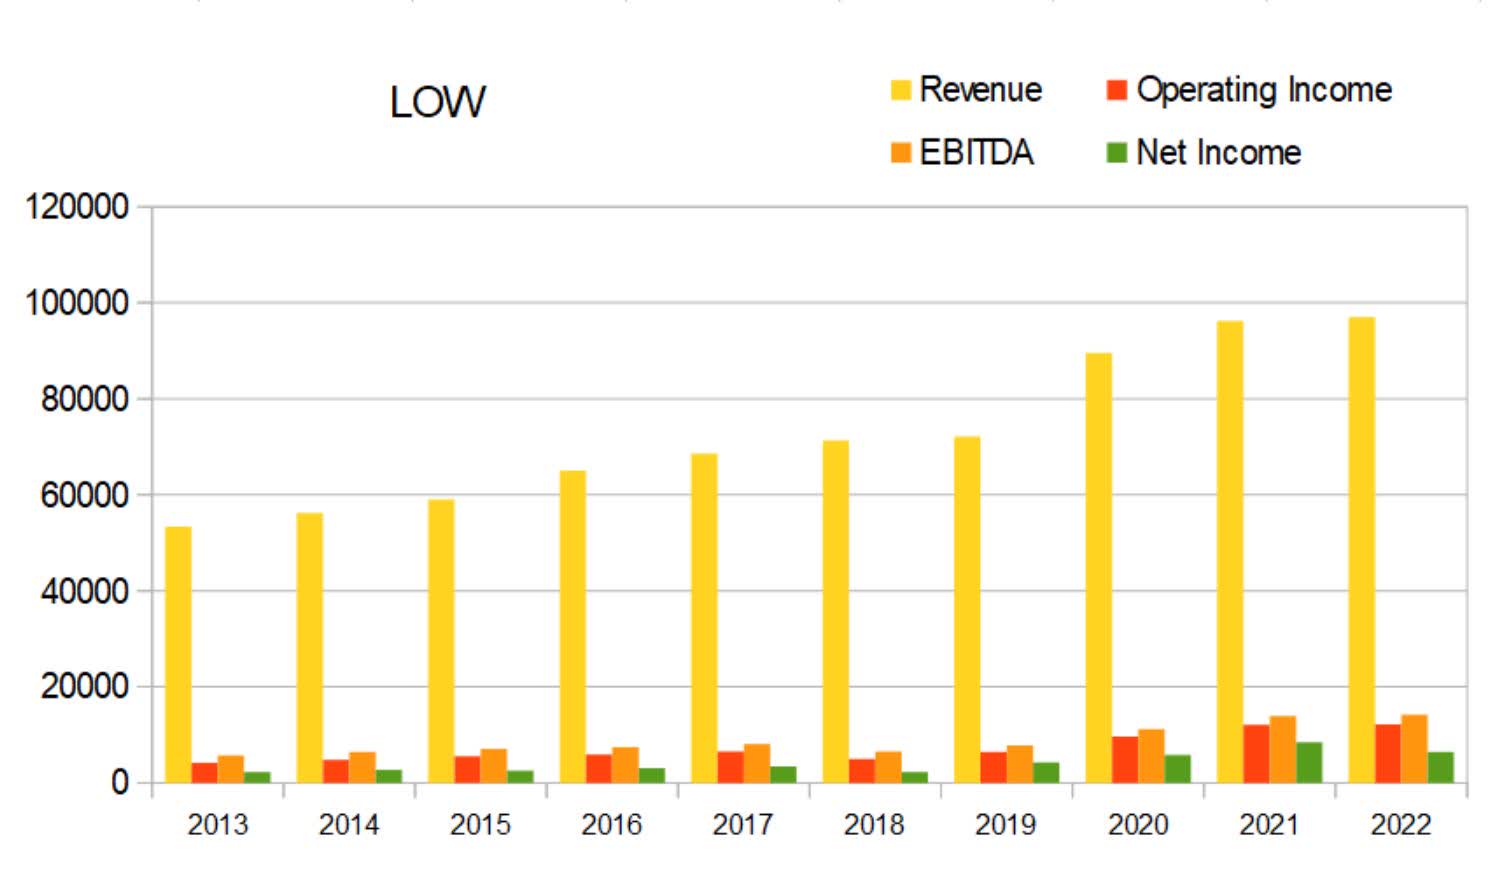The width and height of the screenshot is (1502, 871).
Task: Click the 2019 Revenue bar
Action: pyautogui.click(x=967, y=609)
